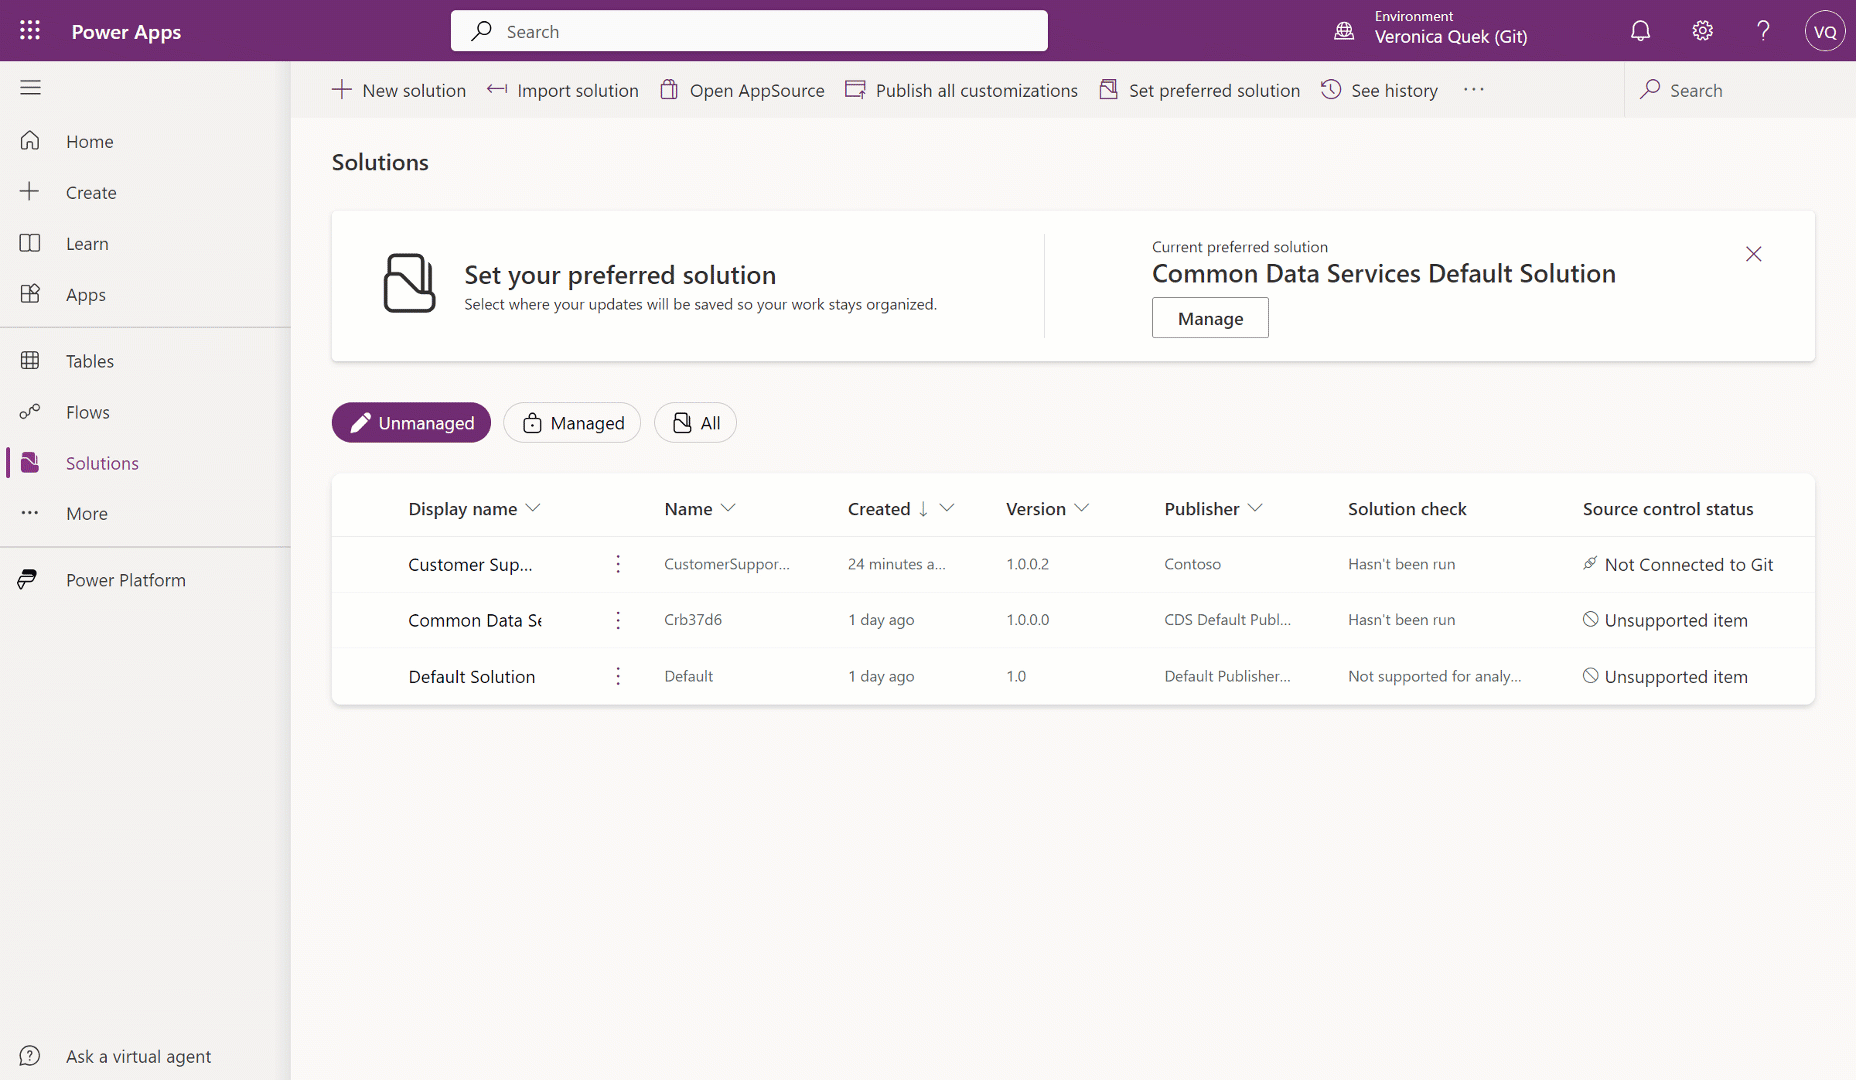This screenshot has height=1080, width=1856.
Task: Dismiss the preferred solution banner
Action: tap(1753, 254)
